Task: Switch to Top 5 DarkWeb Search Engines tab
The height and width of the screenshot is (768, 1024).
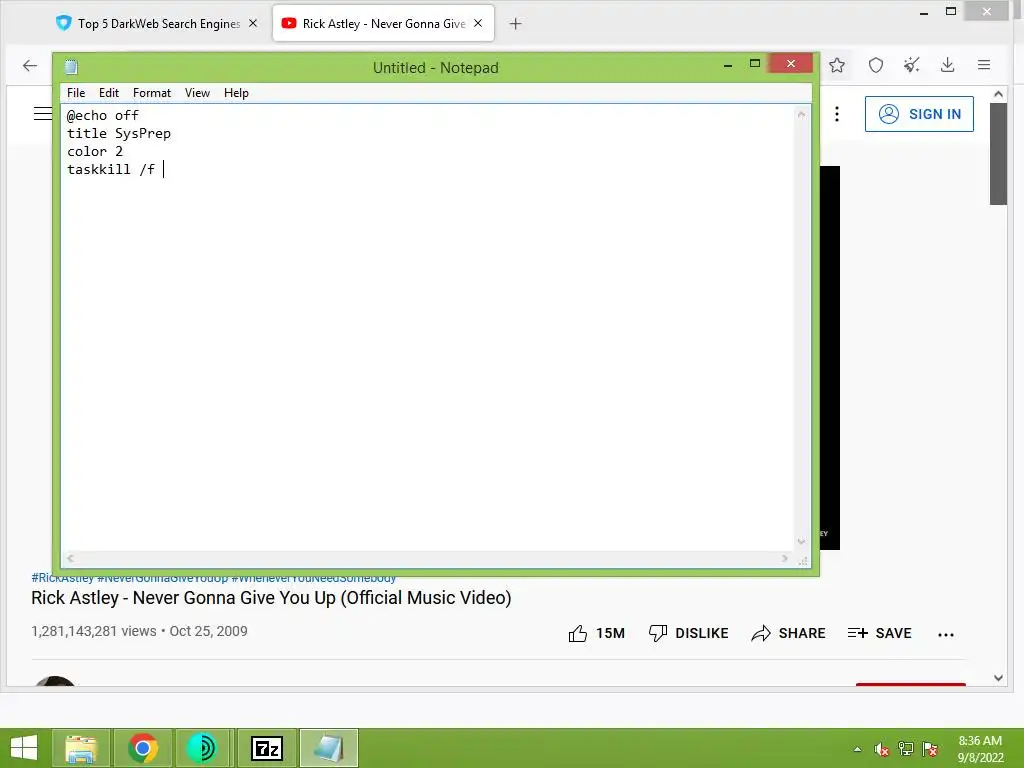Action: pos(159,24)
